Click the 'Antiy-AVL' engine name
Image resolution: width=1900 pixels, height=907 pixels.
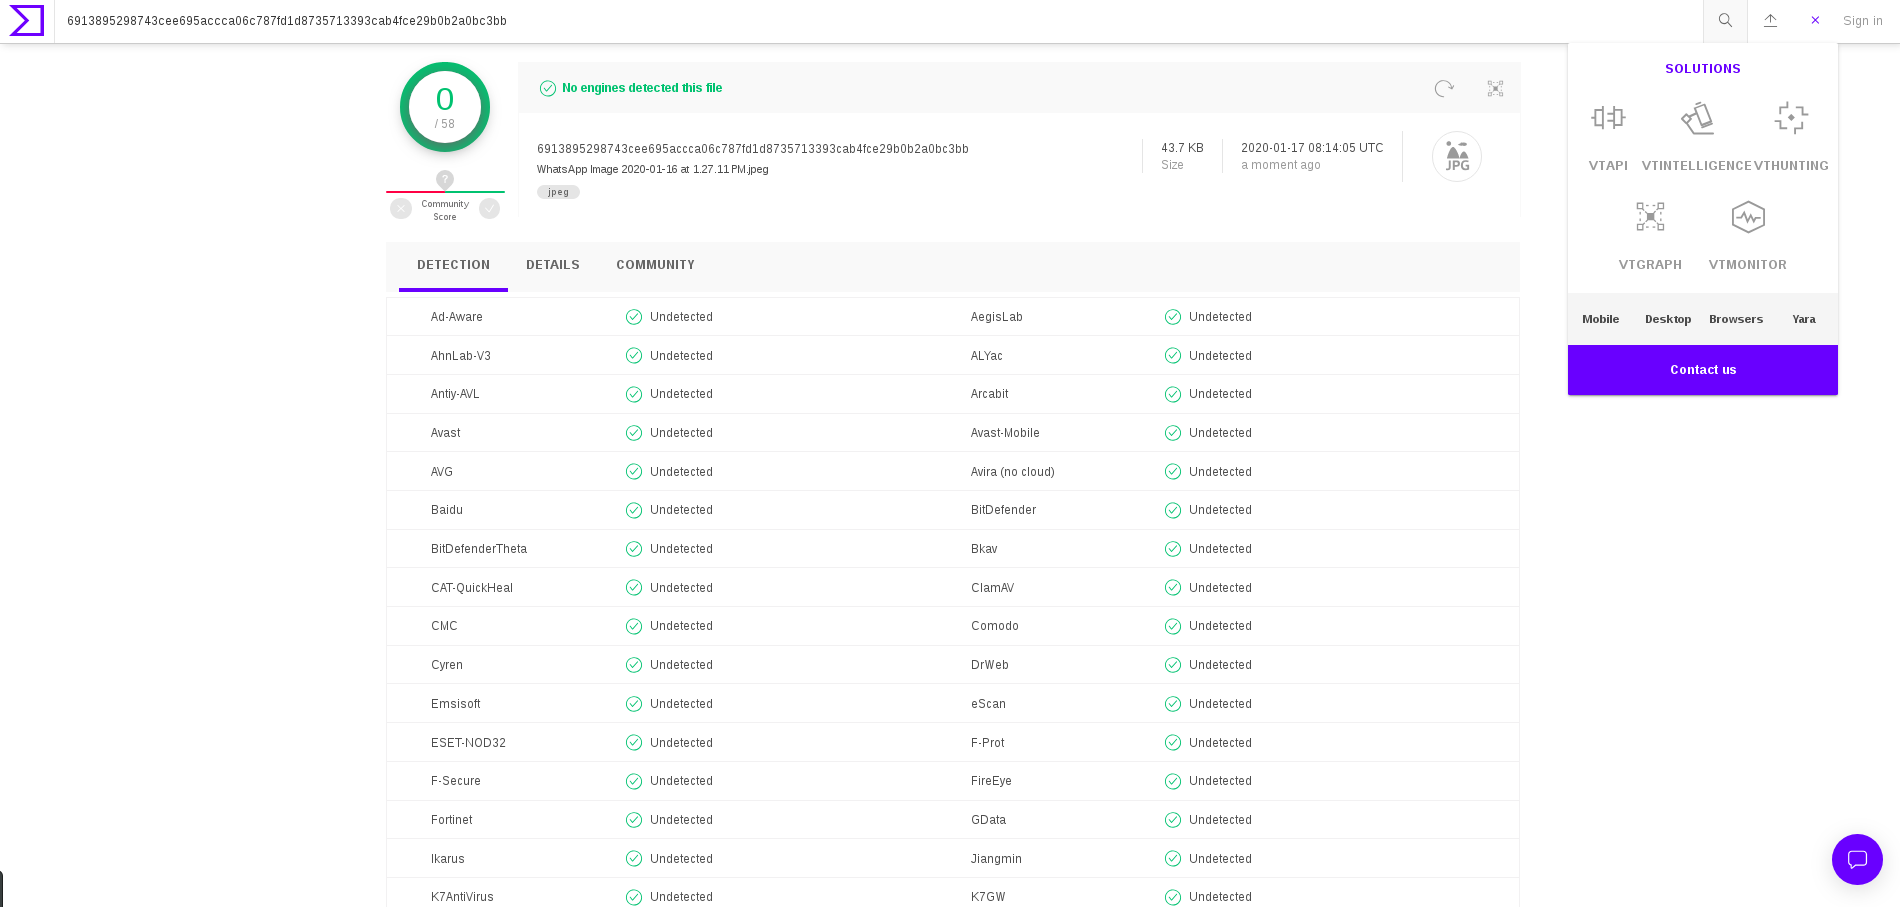click(x=455, y=394)
